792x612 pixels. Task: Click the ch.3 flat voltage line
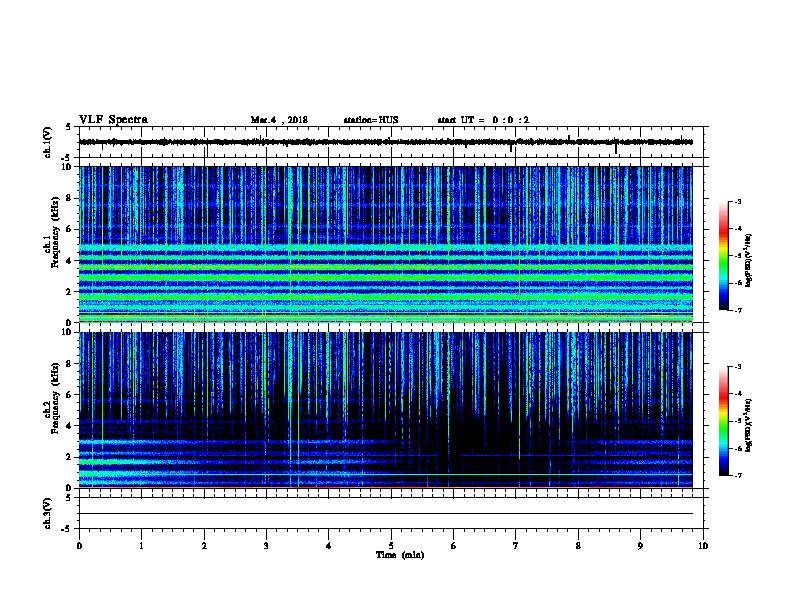[x=386, y=514]
